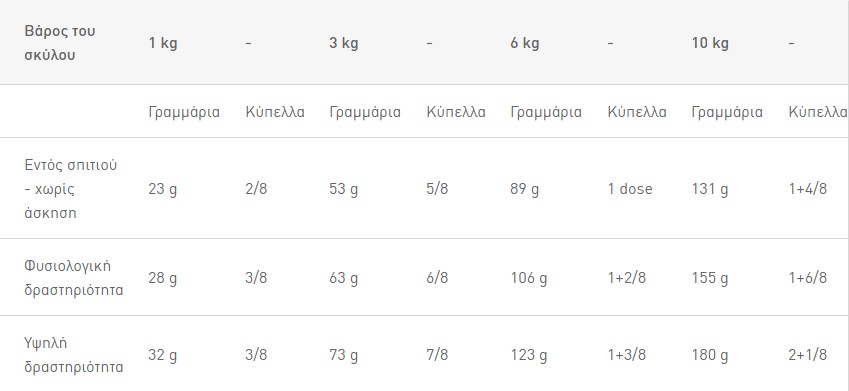The width and height of the screenshot is (849, 391).
Task: Click the '1 dose' cell
Action: [x=630, y=189]
